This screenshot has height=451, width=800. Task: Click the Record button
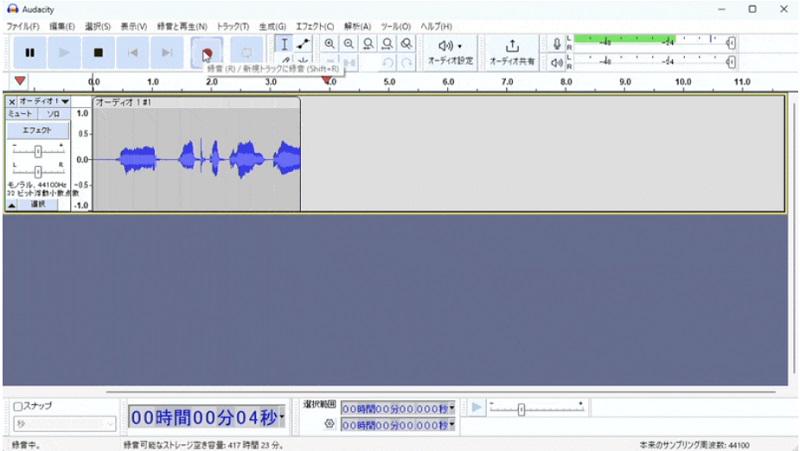(x=207, y=52)
